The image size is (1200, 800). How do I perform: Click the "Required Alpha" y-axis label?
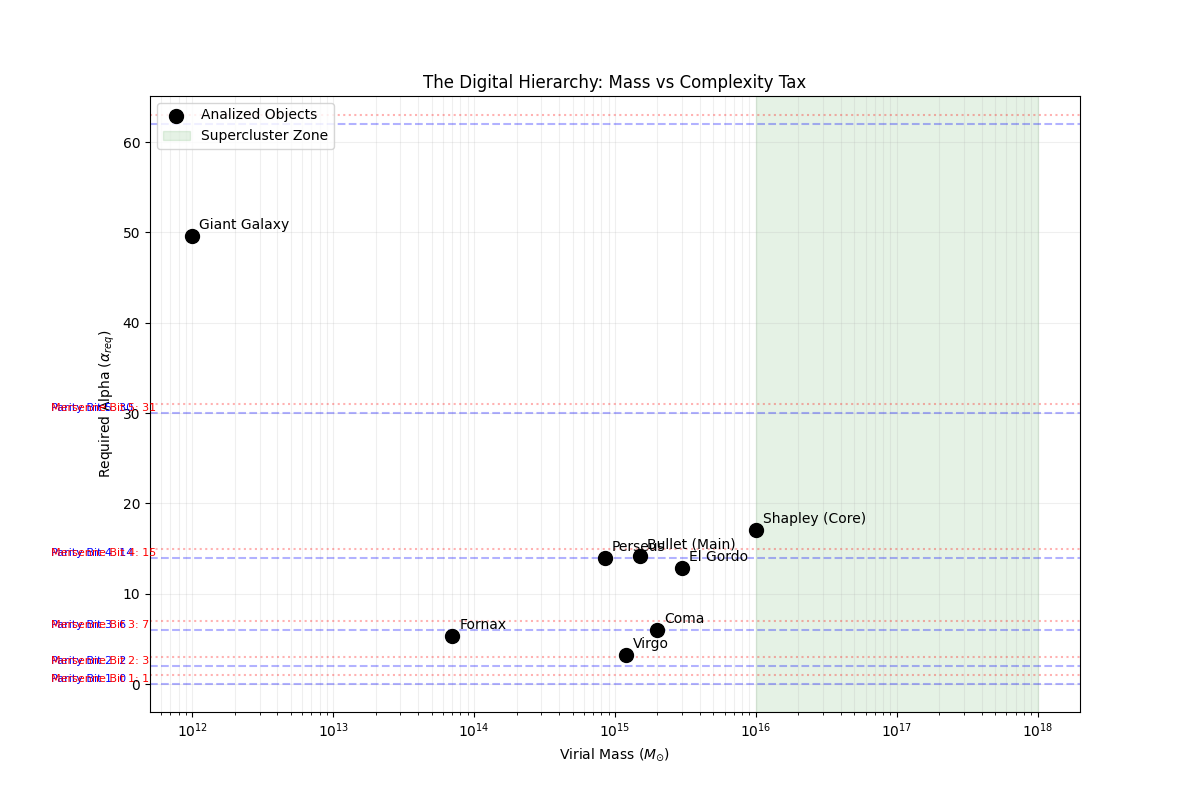pyautogui.click(x=105, y=403)
